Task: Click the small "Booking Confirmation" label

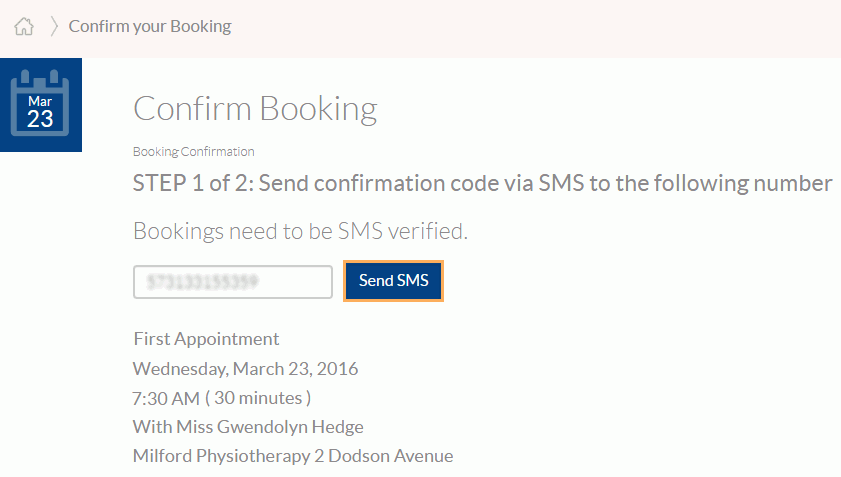Action: pos(194,152)
